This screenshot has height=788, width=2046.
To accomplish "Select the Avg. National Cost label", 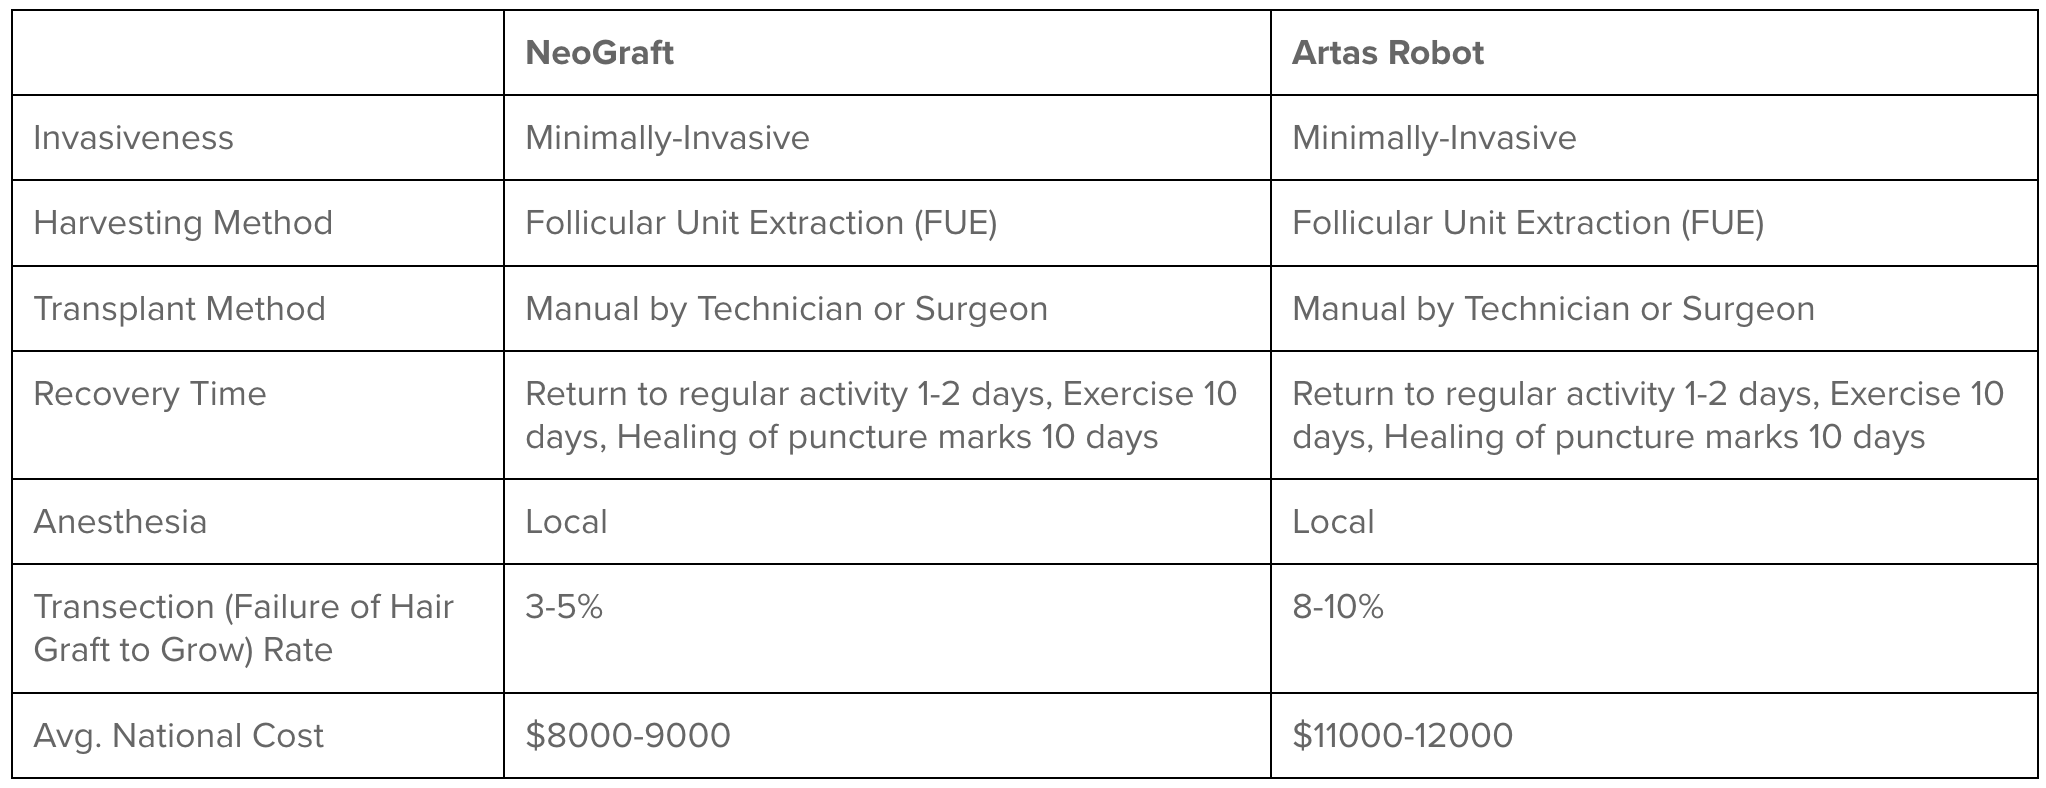I will pos(179,735).
